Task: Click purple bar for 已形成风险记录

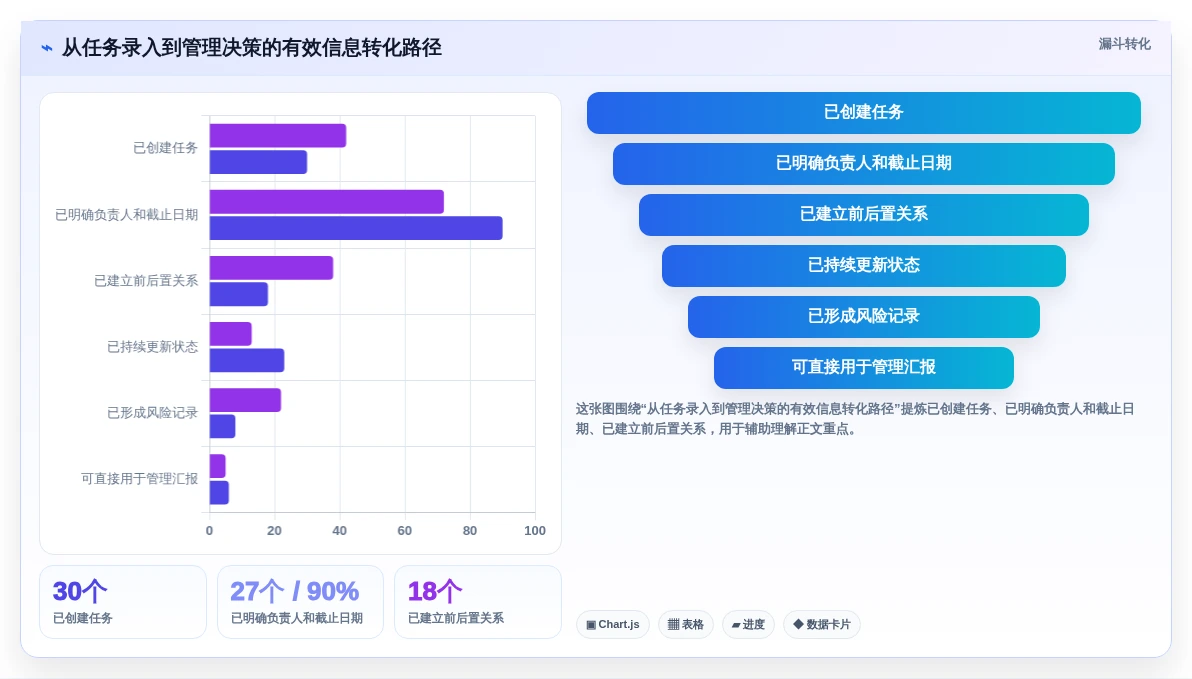Action: 246,400
